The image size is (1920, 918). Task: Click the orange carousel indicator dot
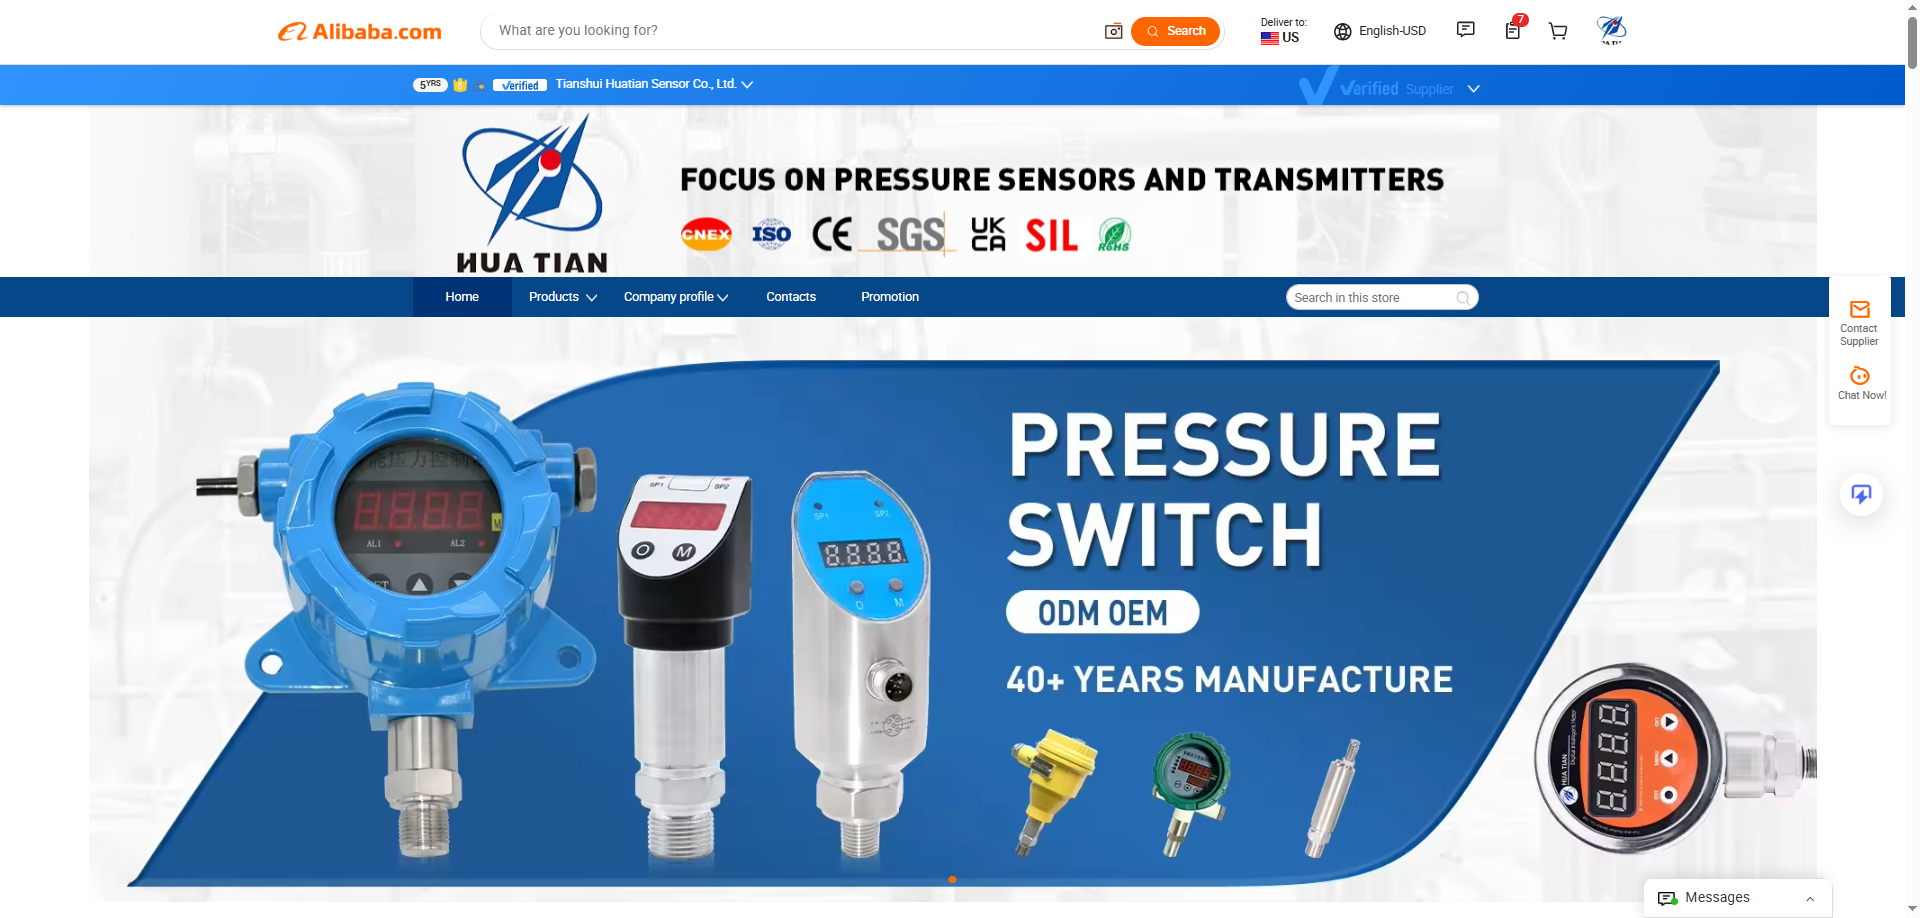tap(952, 880)
